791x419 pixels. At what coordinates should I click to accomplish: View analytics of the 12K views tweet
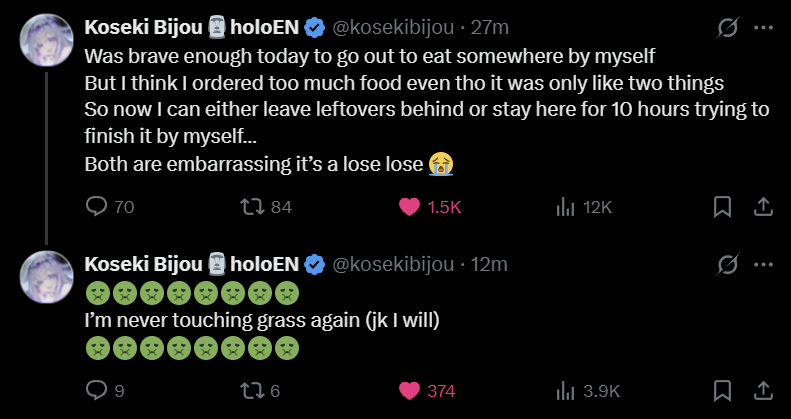565,206
